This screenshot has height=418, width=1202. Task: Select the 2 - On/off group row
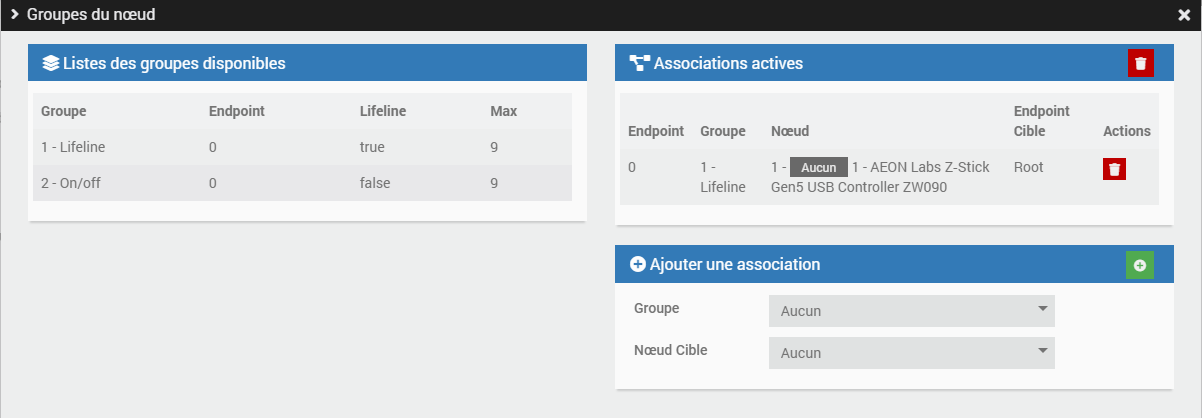click(x=302, y=183)
